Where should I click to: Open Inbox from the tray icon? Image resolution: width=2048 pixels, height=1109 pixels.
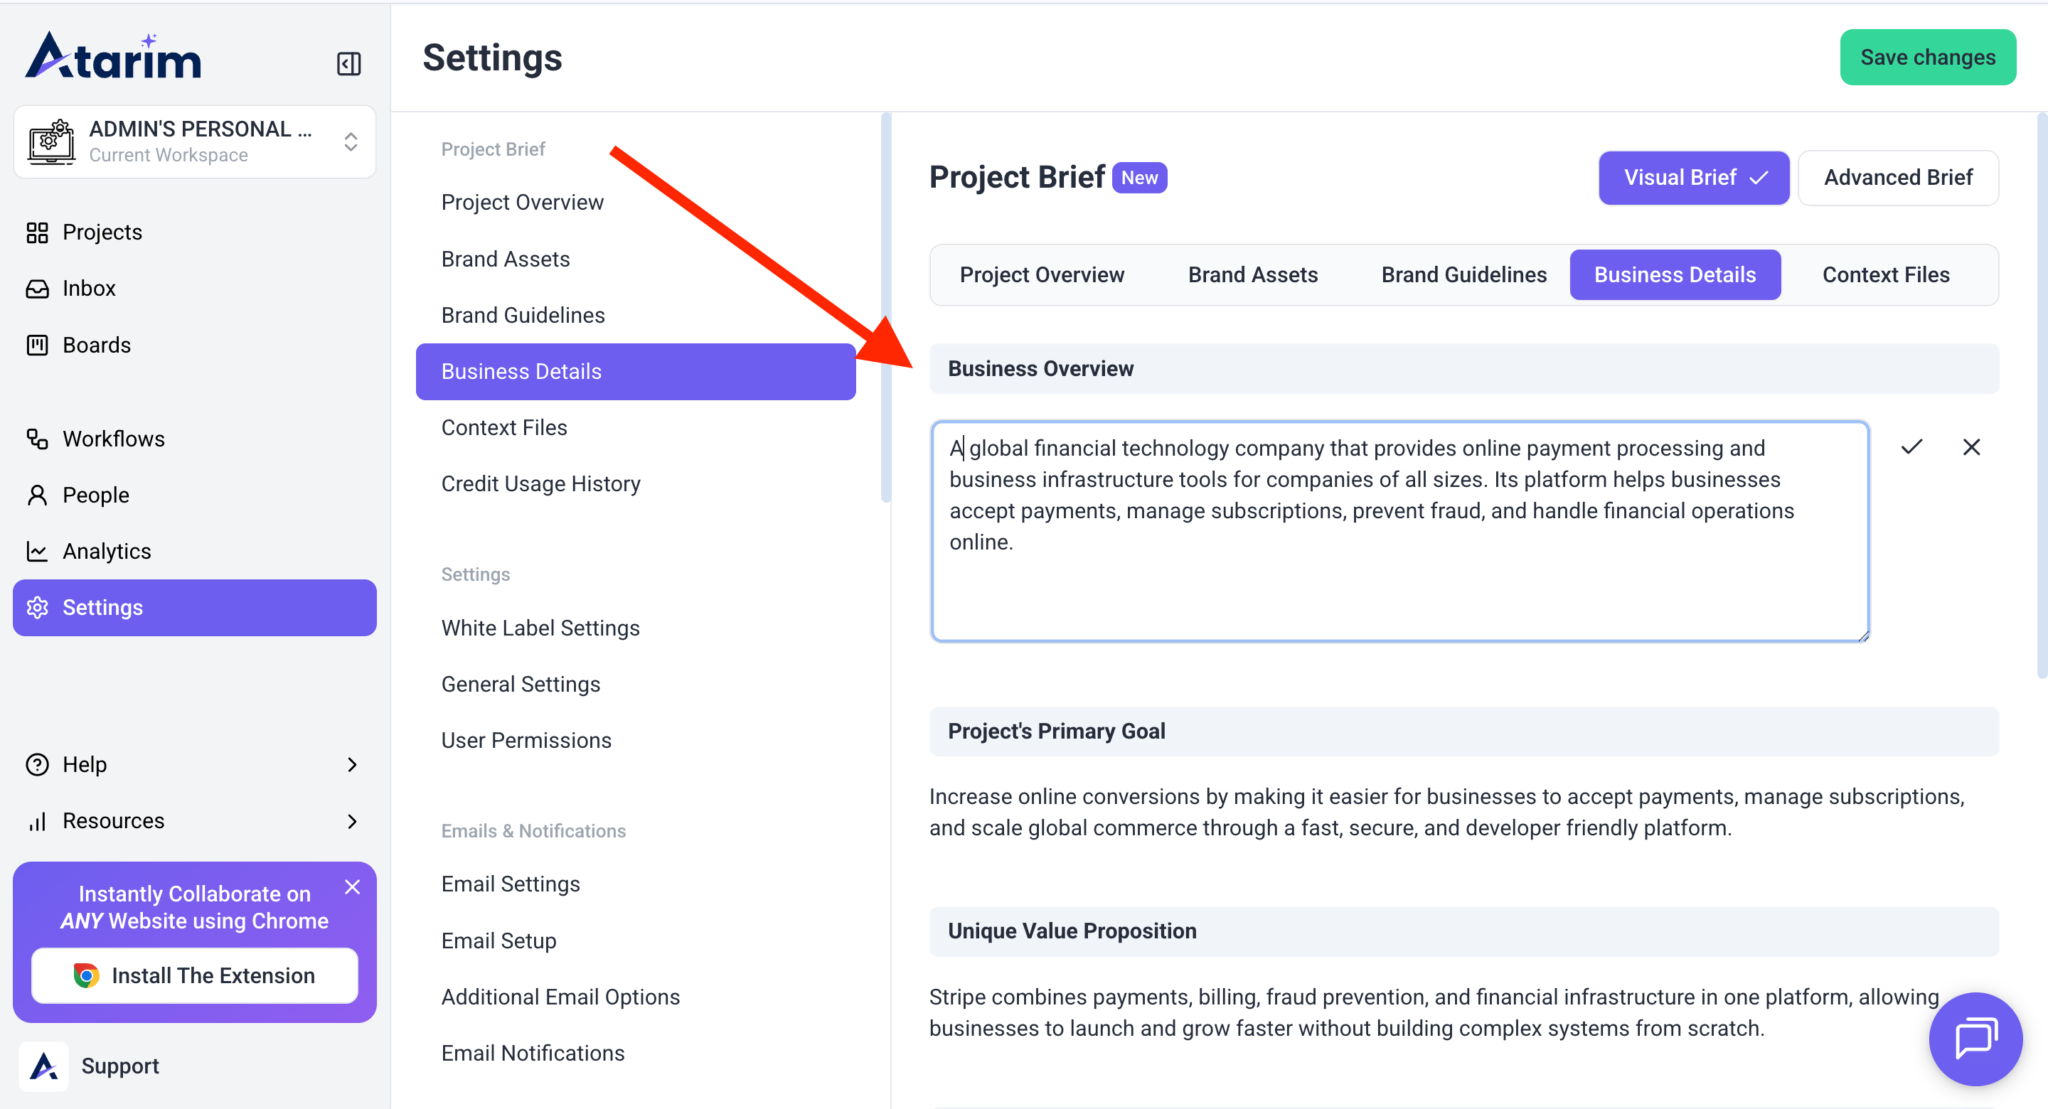[x=37, y=289]
